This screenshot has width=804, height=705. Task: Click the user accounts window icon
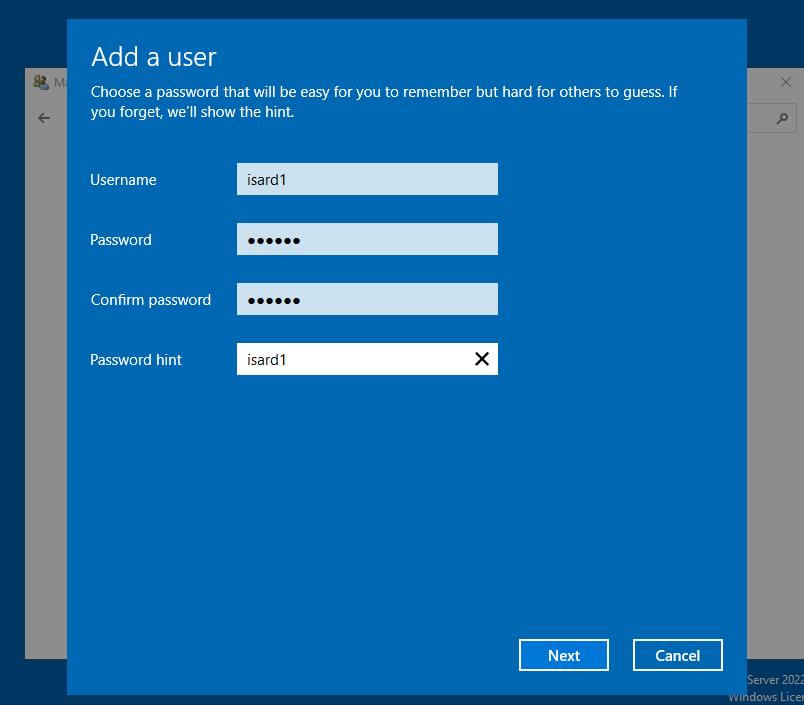[41, 82]
